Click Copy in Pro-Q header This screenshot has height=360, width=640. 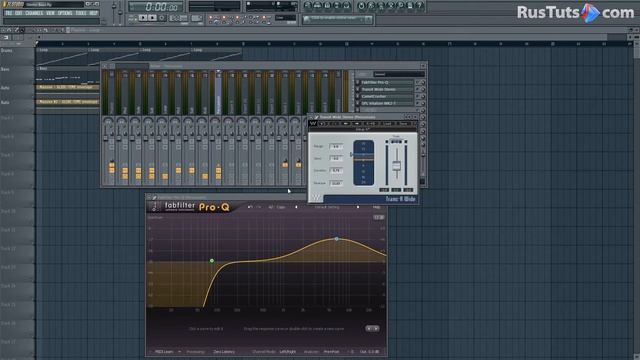tap(281, 207)
